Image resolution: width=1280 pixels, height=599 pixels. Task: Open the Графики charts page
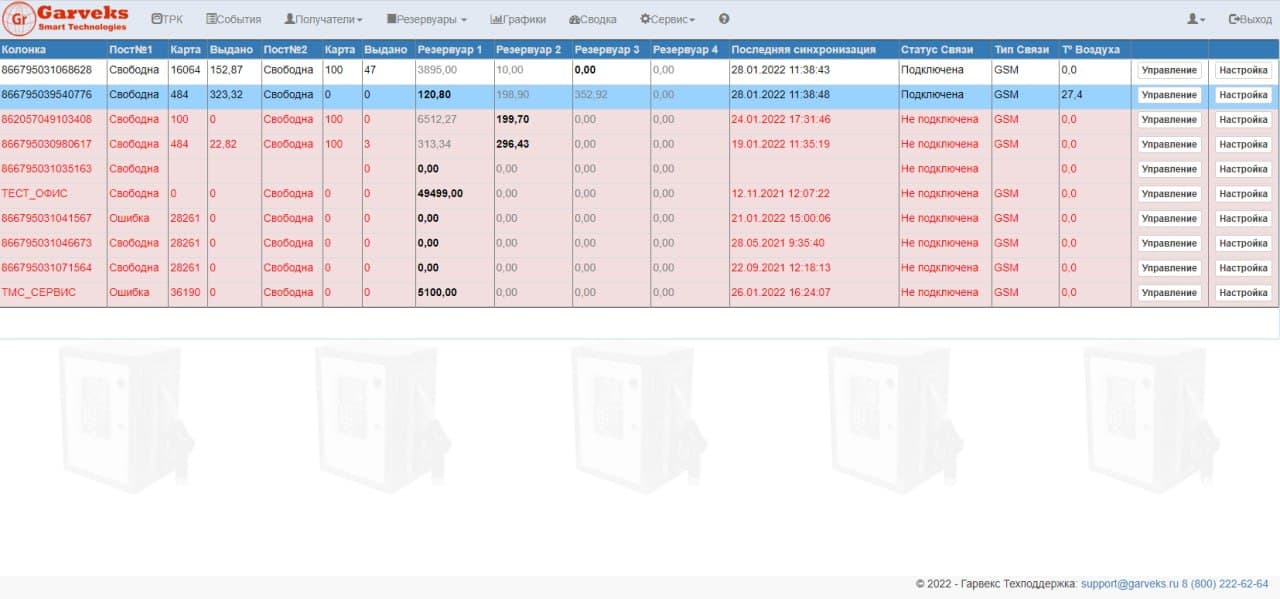click(x=518, y=19)
